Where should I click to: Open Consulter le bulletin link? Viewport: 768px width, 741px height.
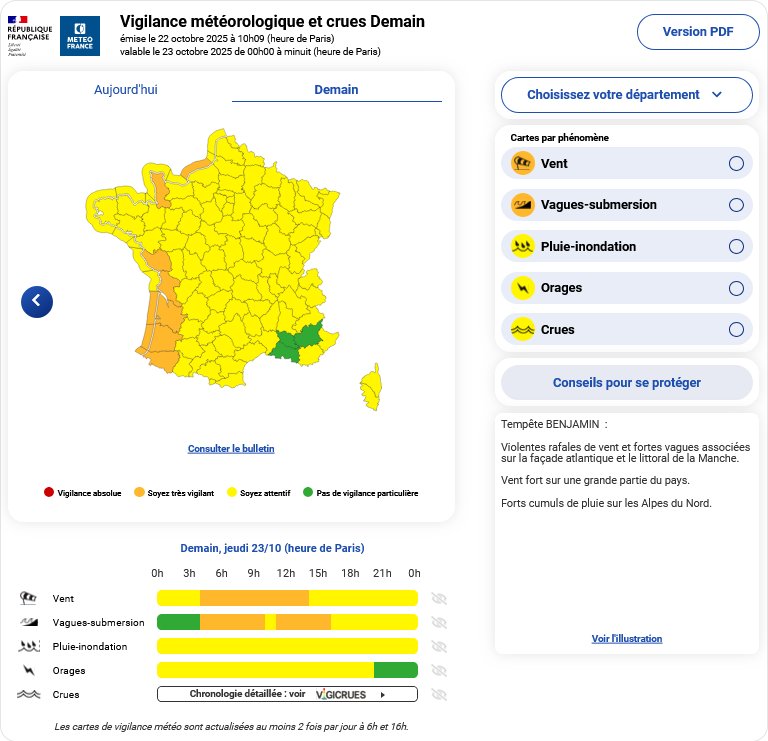pos(231,449)
